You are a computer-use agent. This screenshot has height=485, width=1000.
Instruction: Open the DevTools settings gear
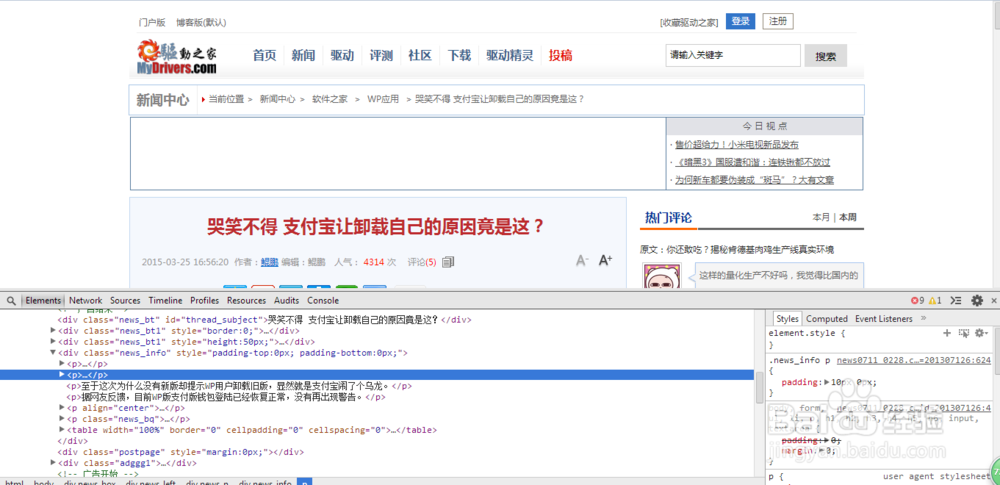point(976,301)
